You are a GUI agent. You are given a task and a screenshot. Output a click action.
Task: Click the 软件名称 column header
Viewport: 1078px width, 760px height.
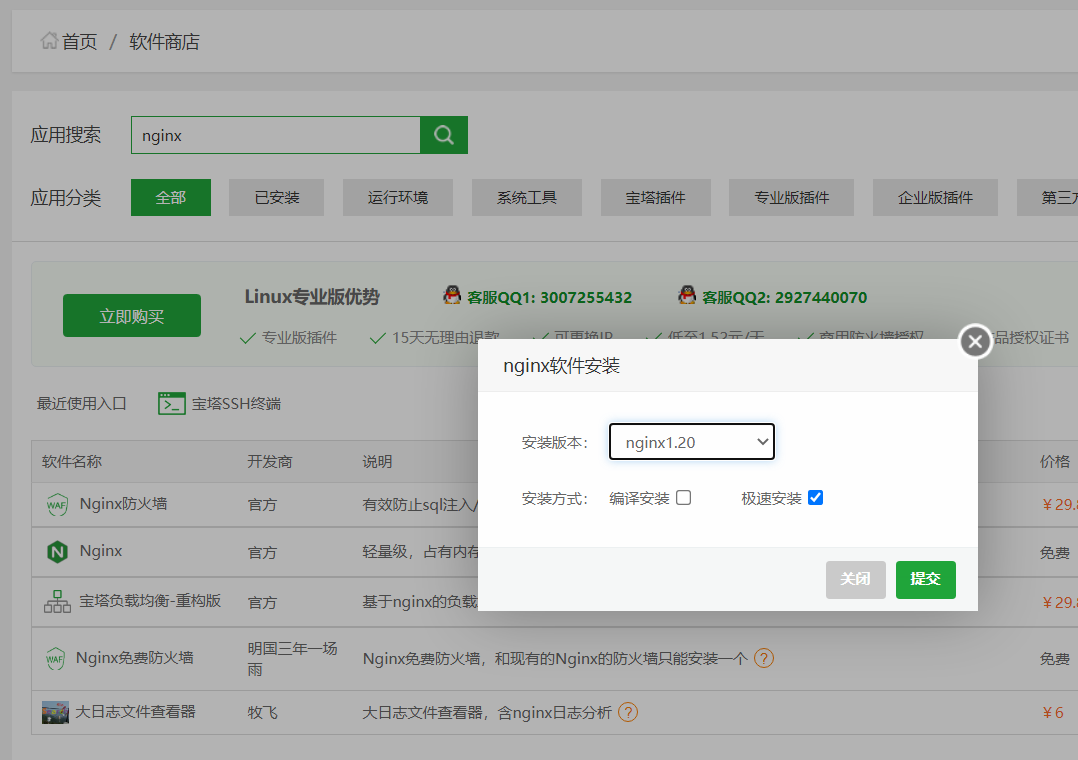point(72,462)
